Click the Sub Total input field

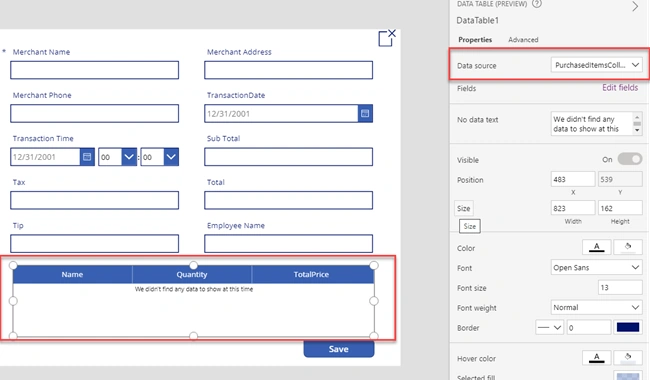click(288, 157)
